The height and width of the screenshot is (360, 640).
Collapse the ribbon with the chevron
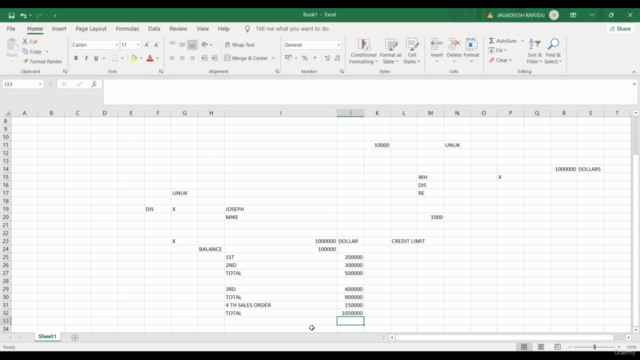coord(634,72)
